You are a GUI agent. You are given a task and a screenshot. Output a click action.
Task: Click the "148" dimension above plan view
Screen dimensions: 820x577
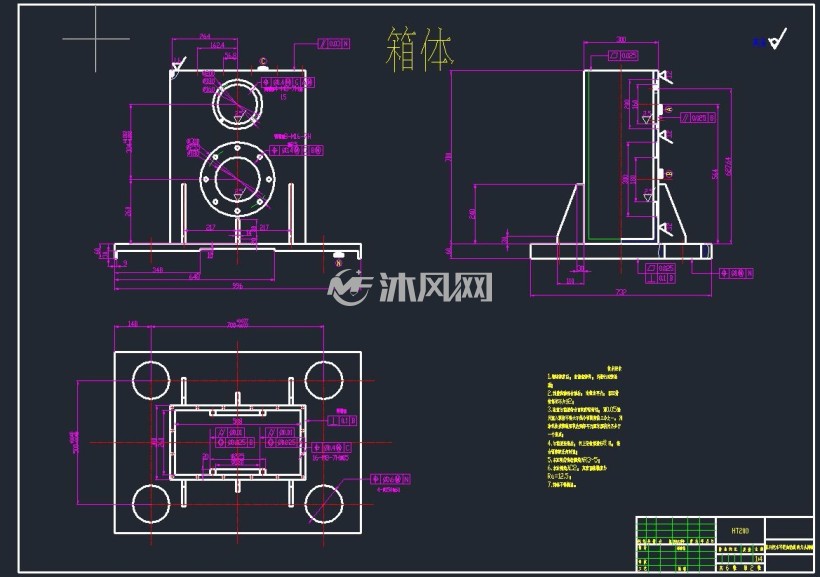pos(133,324)
